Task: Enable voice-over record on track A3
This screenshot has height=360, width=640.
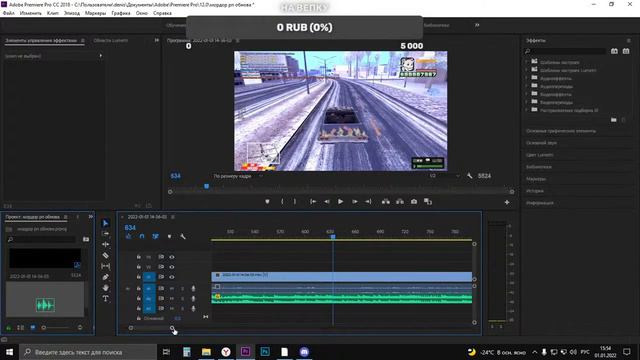Action: click(x=193, y=309)
